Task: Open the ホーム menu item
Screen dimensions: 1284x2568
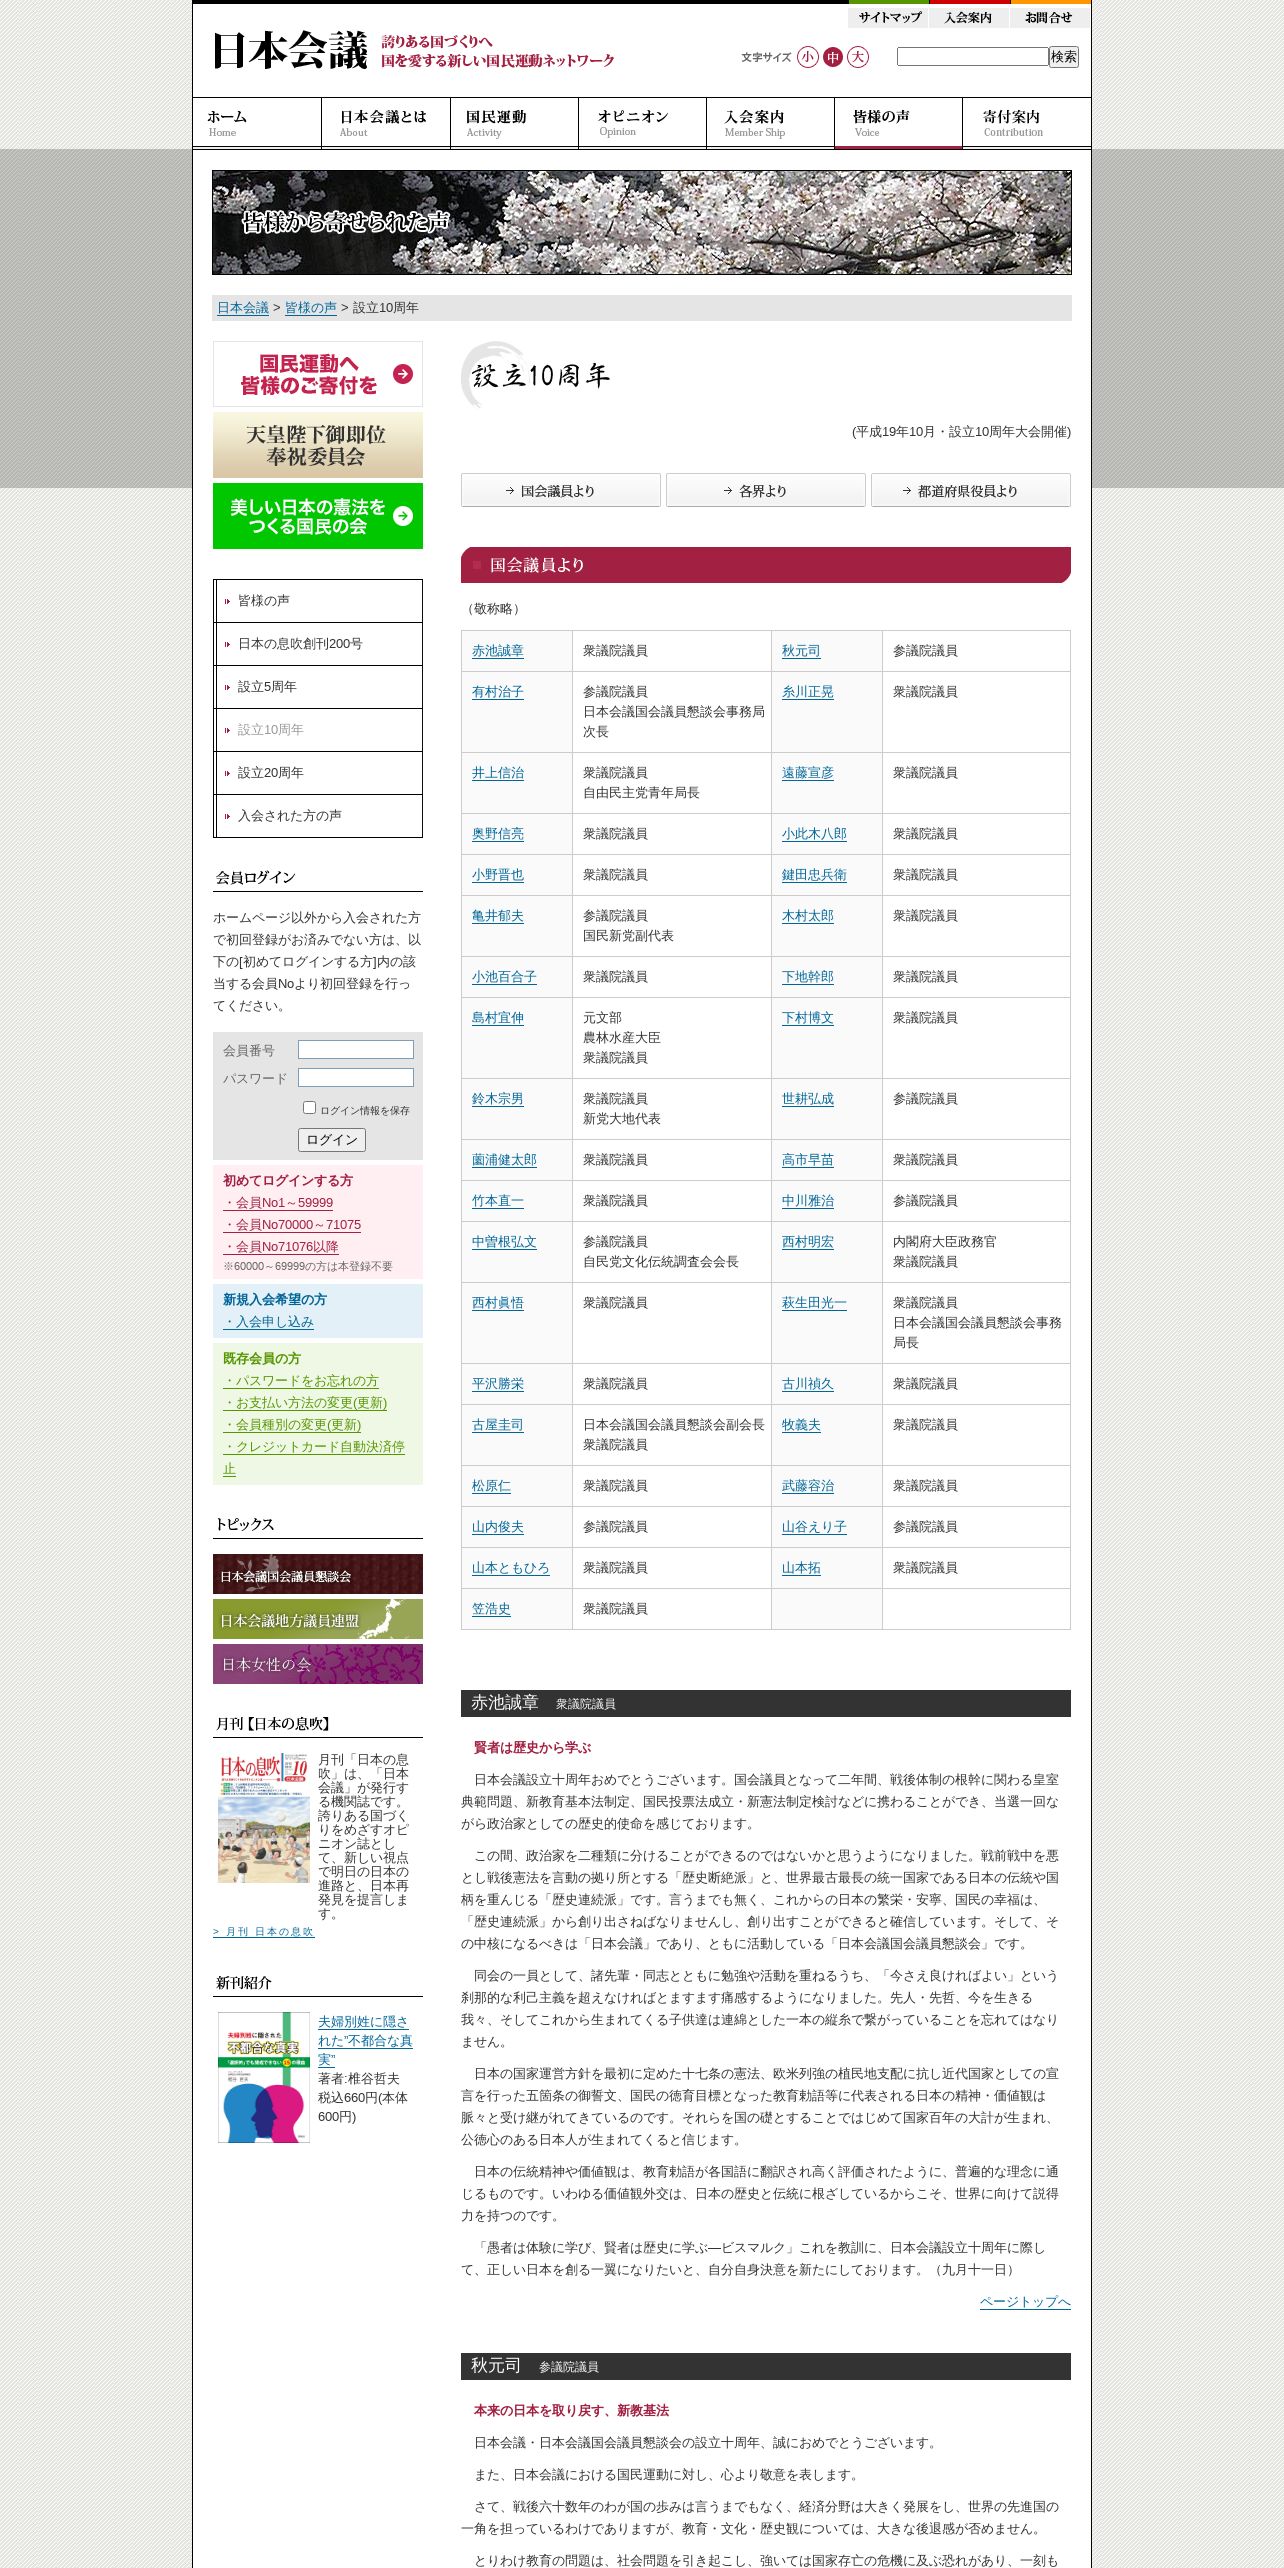Action: pyautogui.click(x=257, y=123)
